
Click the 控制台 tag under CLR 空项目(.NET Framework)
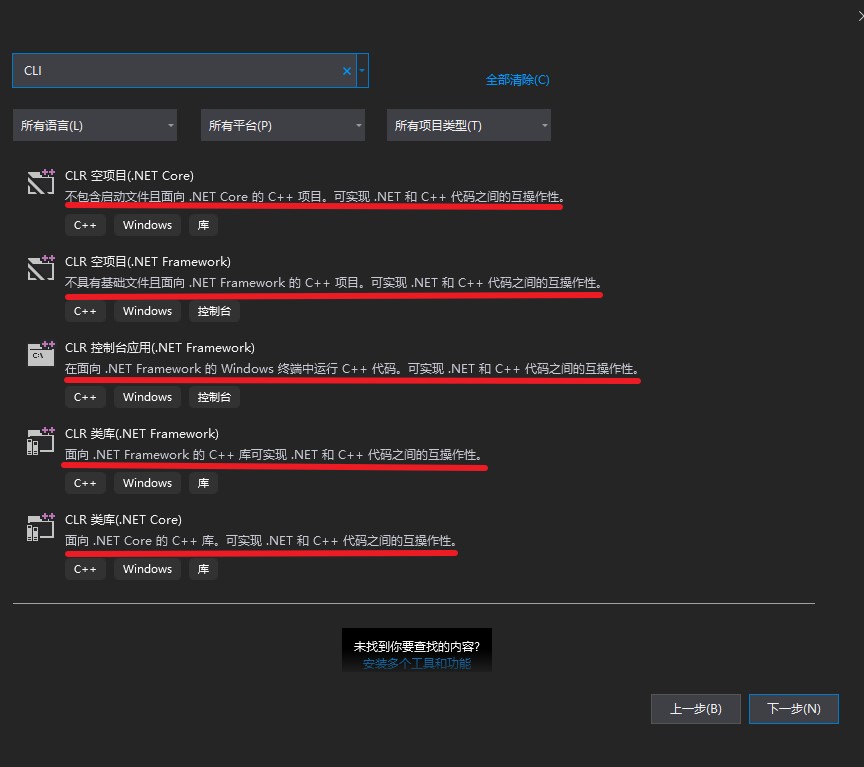point(213,310)
